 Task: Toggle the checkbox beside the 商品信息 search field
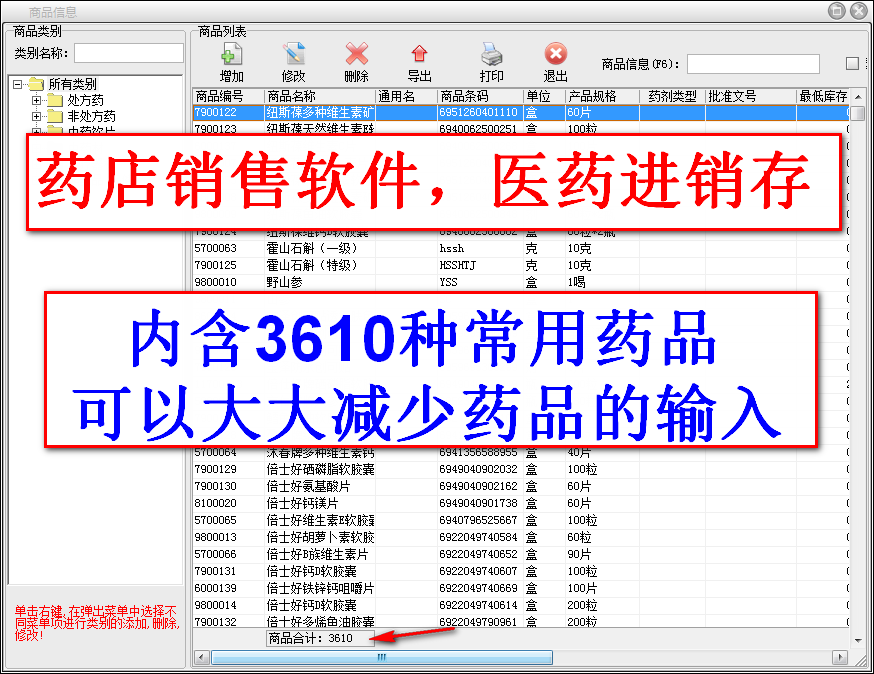(852, 64)
